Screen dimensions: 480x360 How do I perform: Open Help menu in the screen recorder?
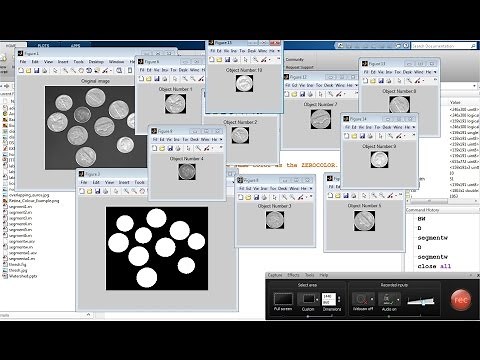click(x=324, y=275)
